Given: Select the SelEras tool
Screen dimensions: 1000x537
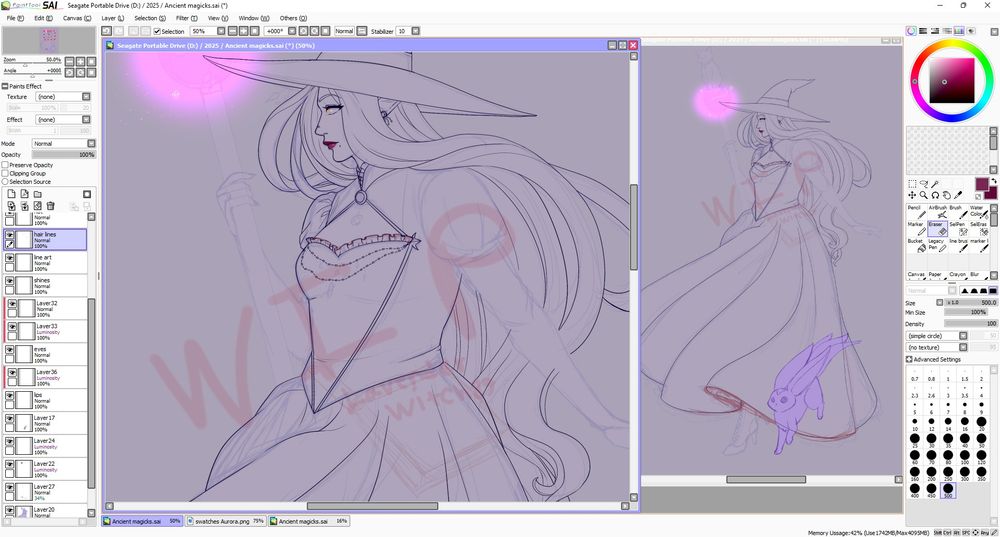Looking at the screenshot, I should (978, 228).
